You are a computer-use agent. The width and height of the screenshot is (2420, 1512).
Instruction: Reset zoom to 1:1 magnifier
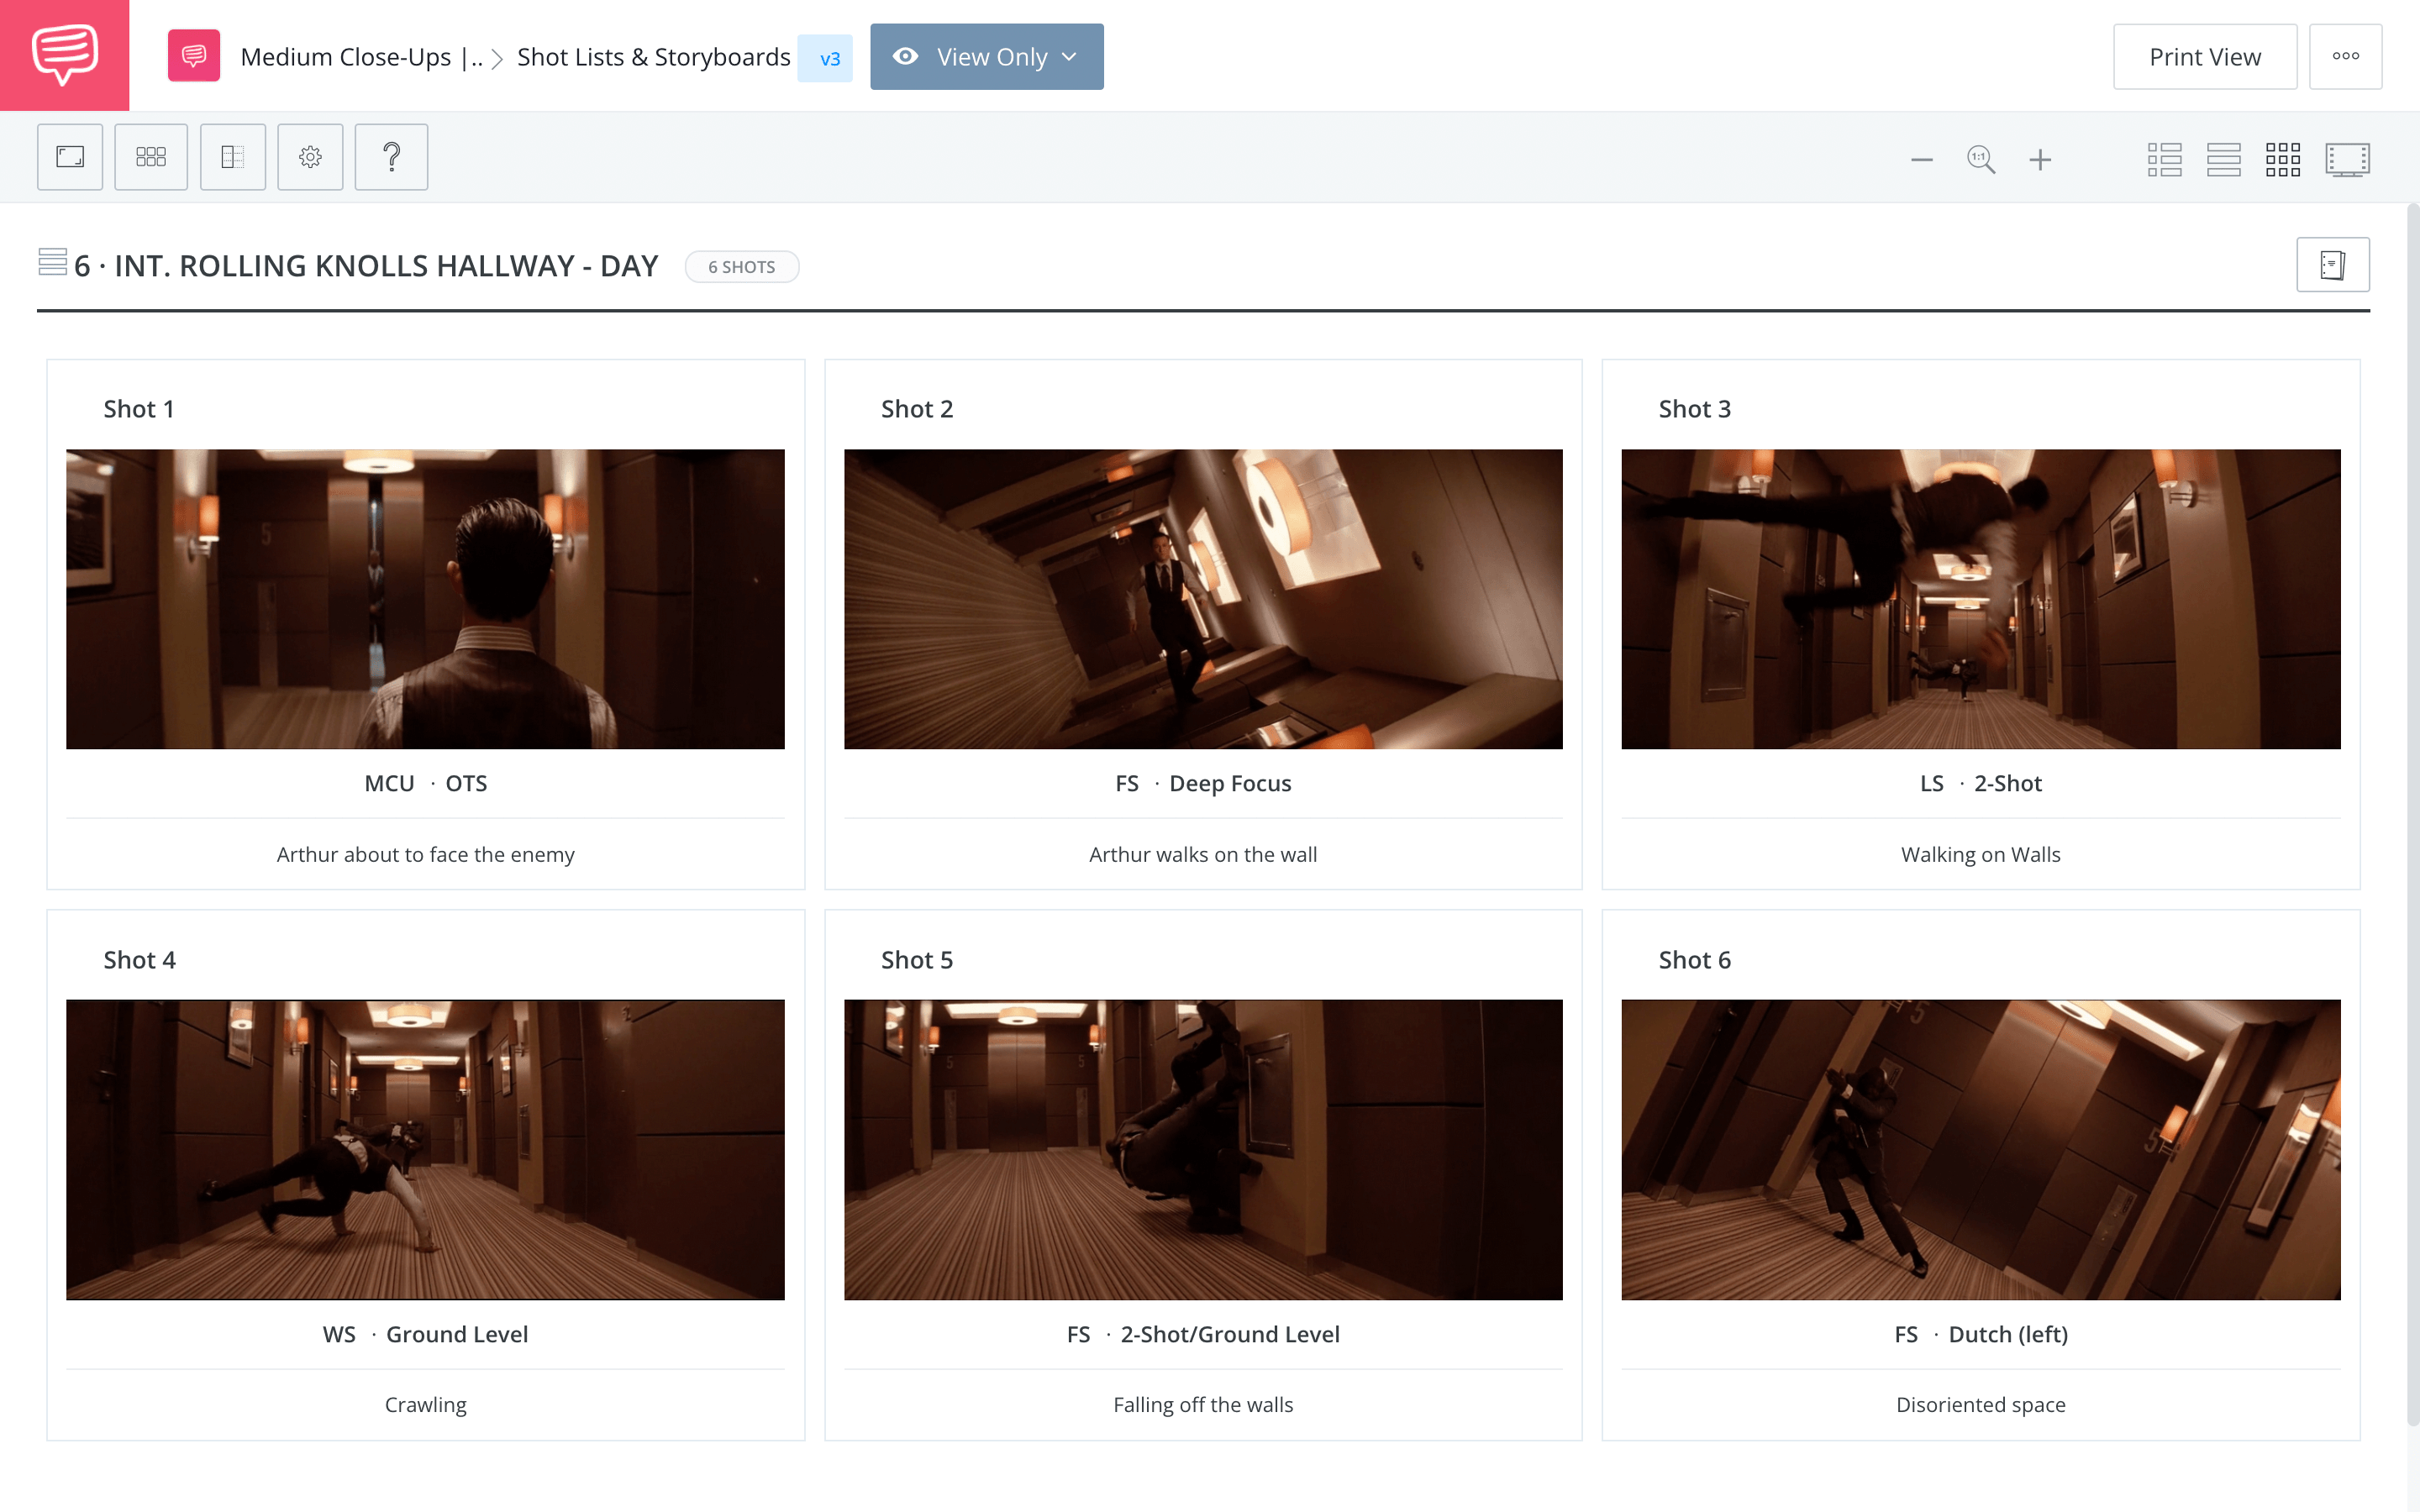[1981, 160]
